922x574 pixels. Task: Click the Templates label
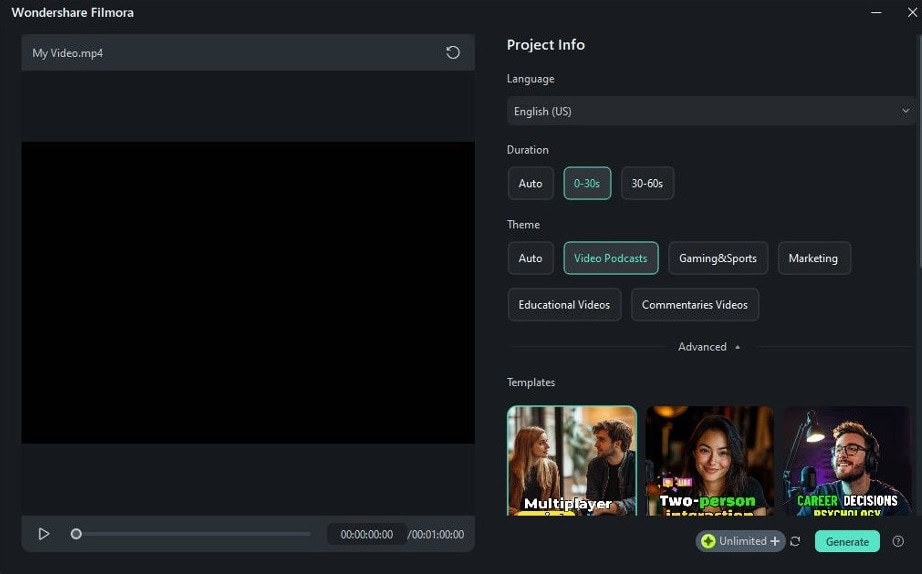click(x=531, y=382)
